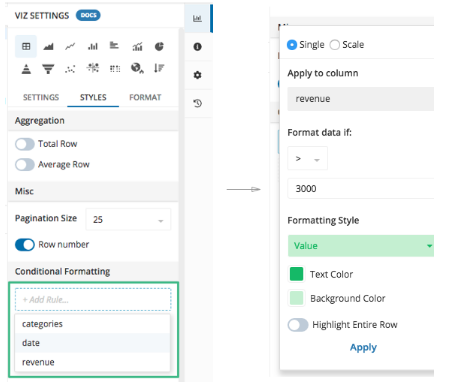The width and height of the screenshot is (450, 383).
Task: Click the Apply button
Action: pos(363,347)
